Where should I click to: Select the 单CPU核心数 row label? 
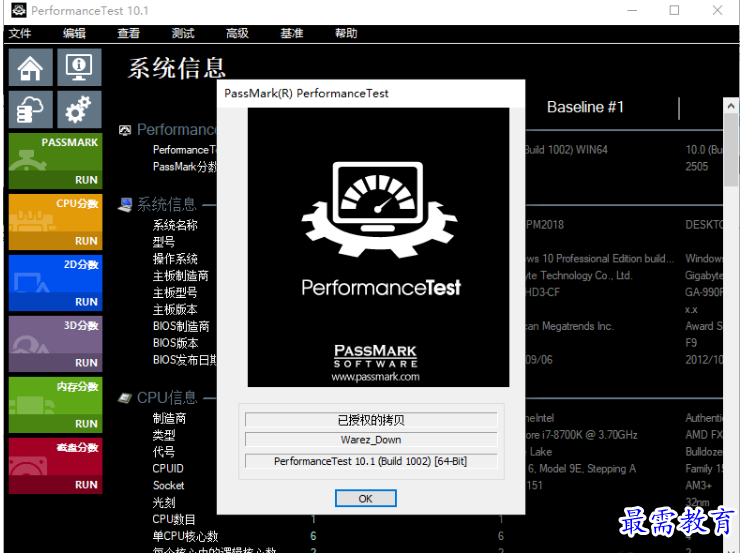pos(185,536)
